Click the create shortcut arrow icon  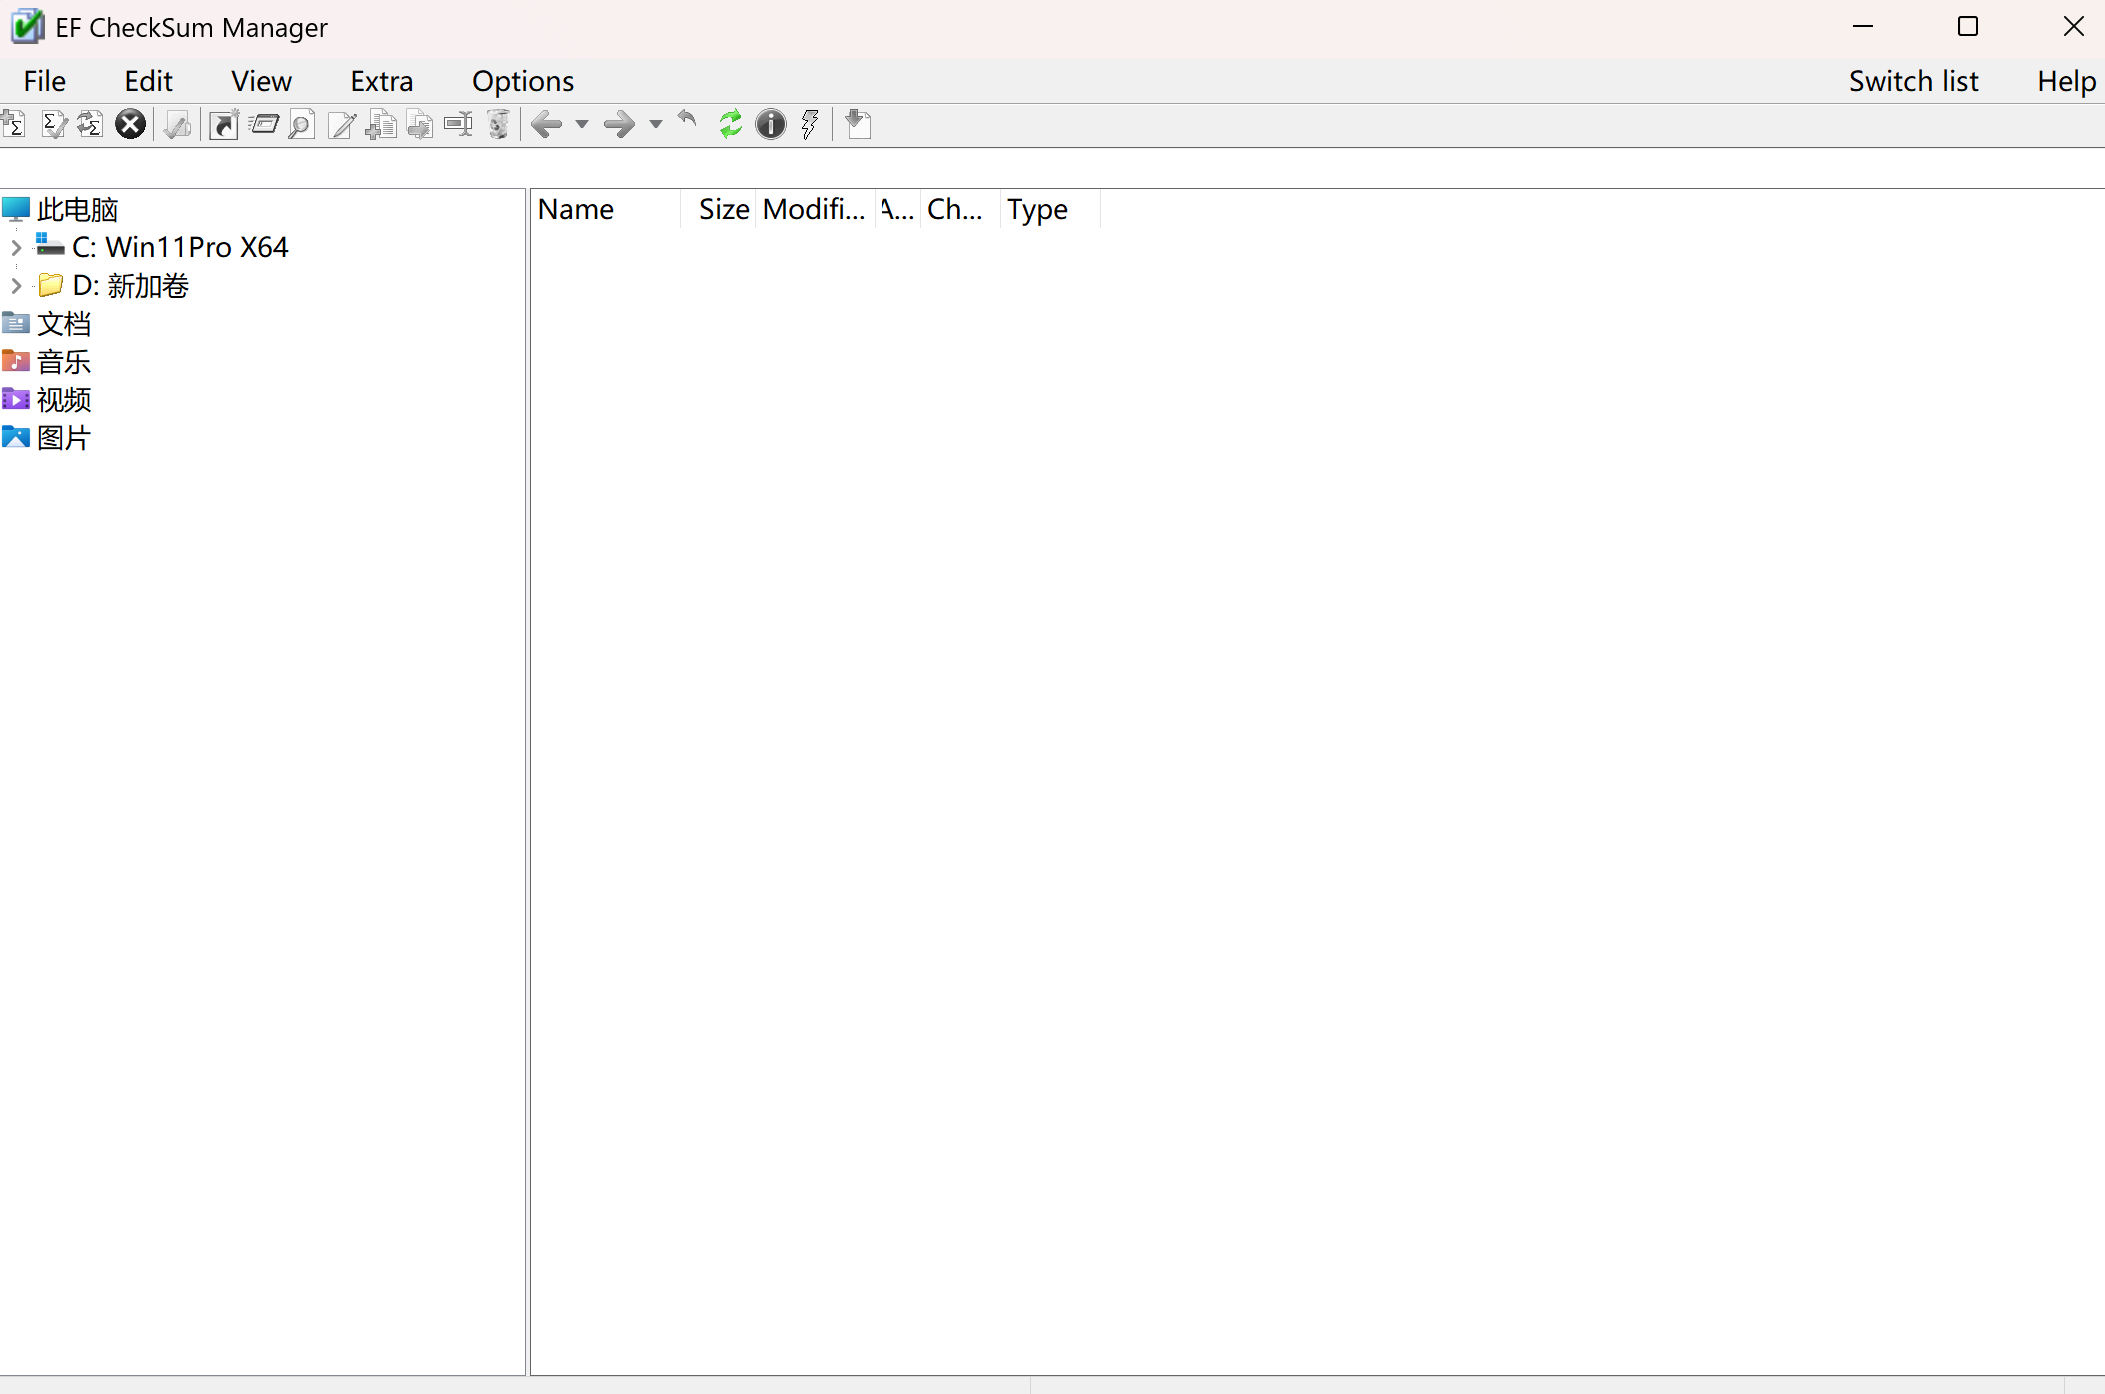pos(224,124)
